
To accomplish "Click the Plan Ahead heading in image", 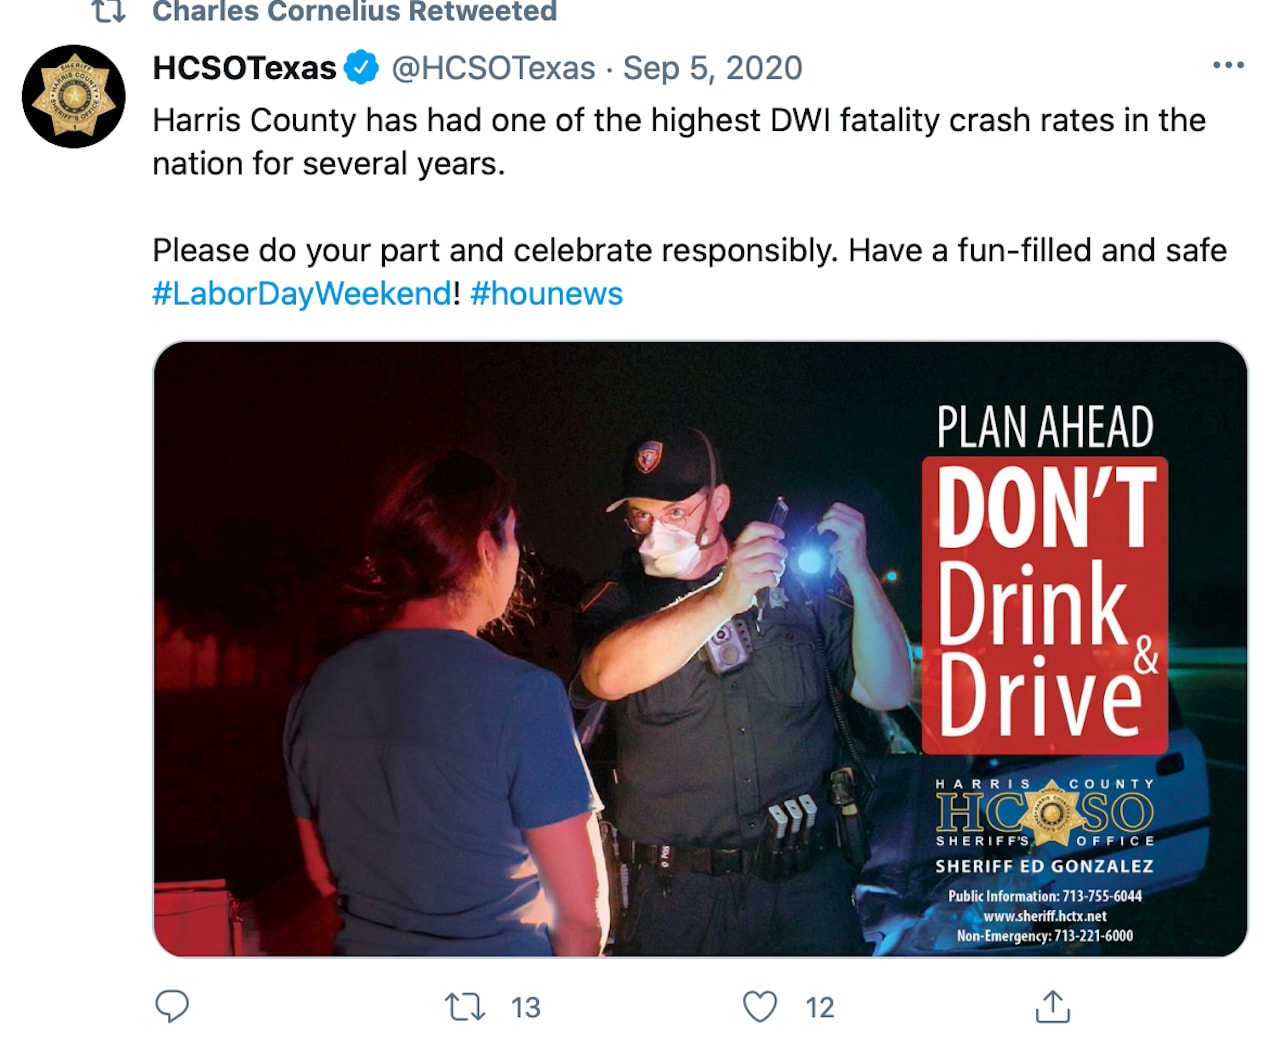I will click(x=1045, y=427).
